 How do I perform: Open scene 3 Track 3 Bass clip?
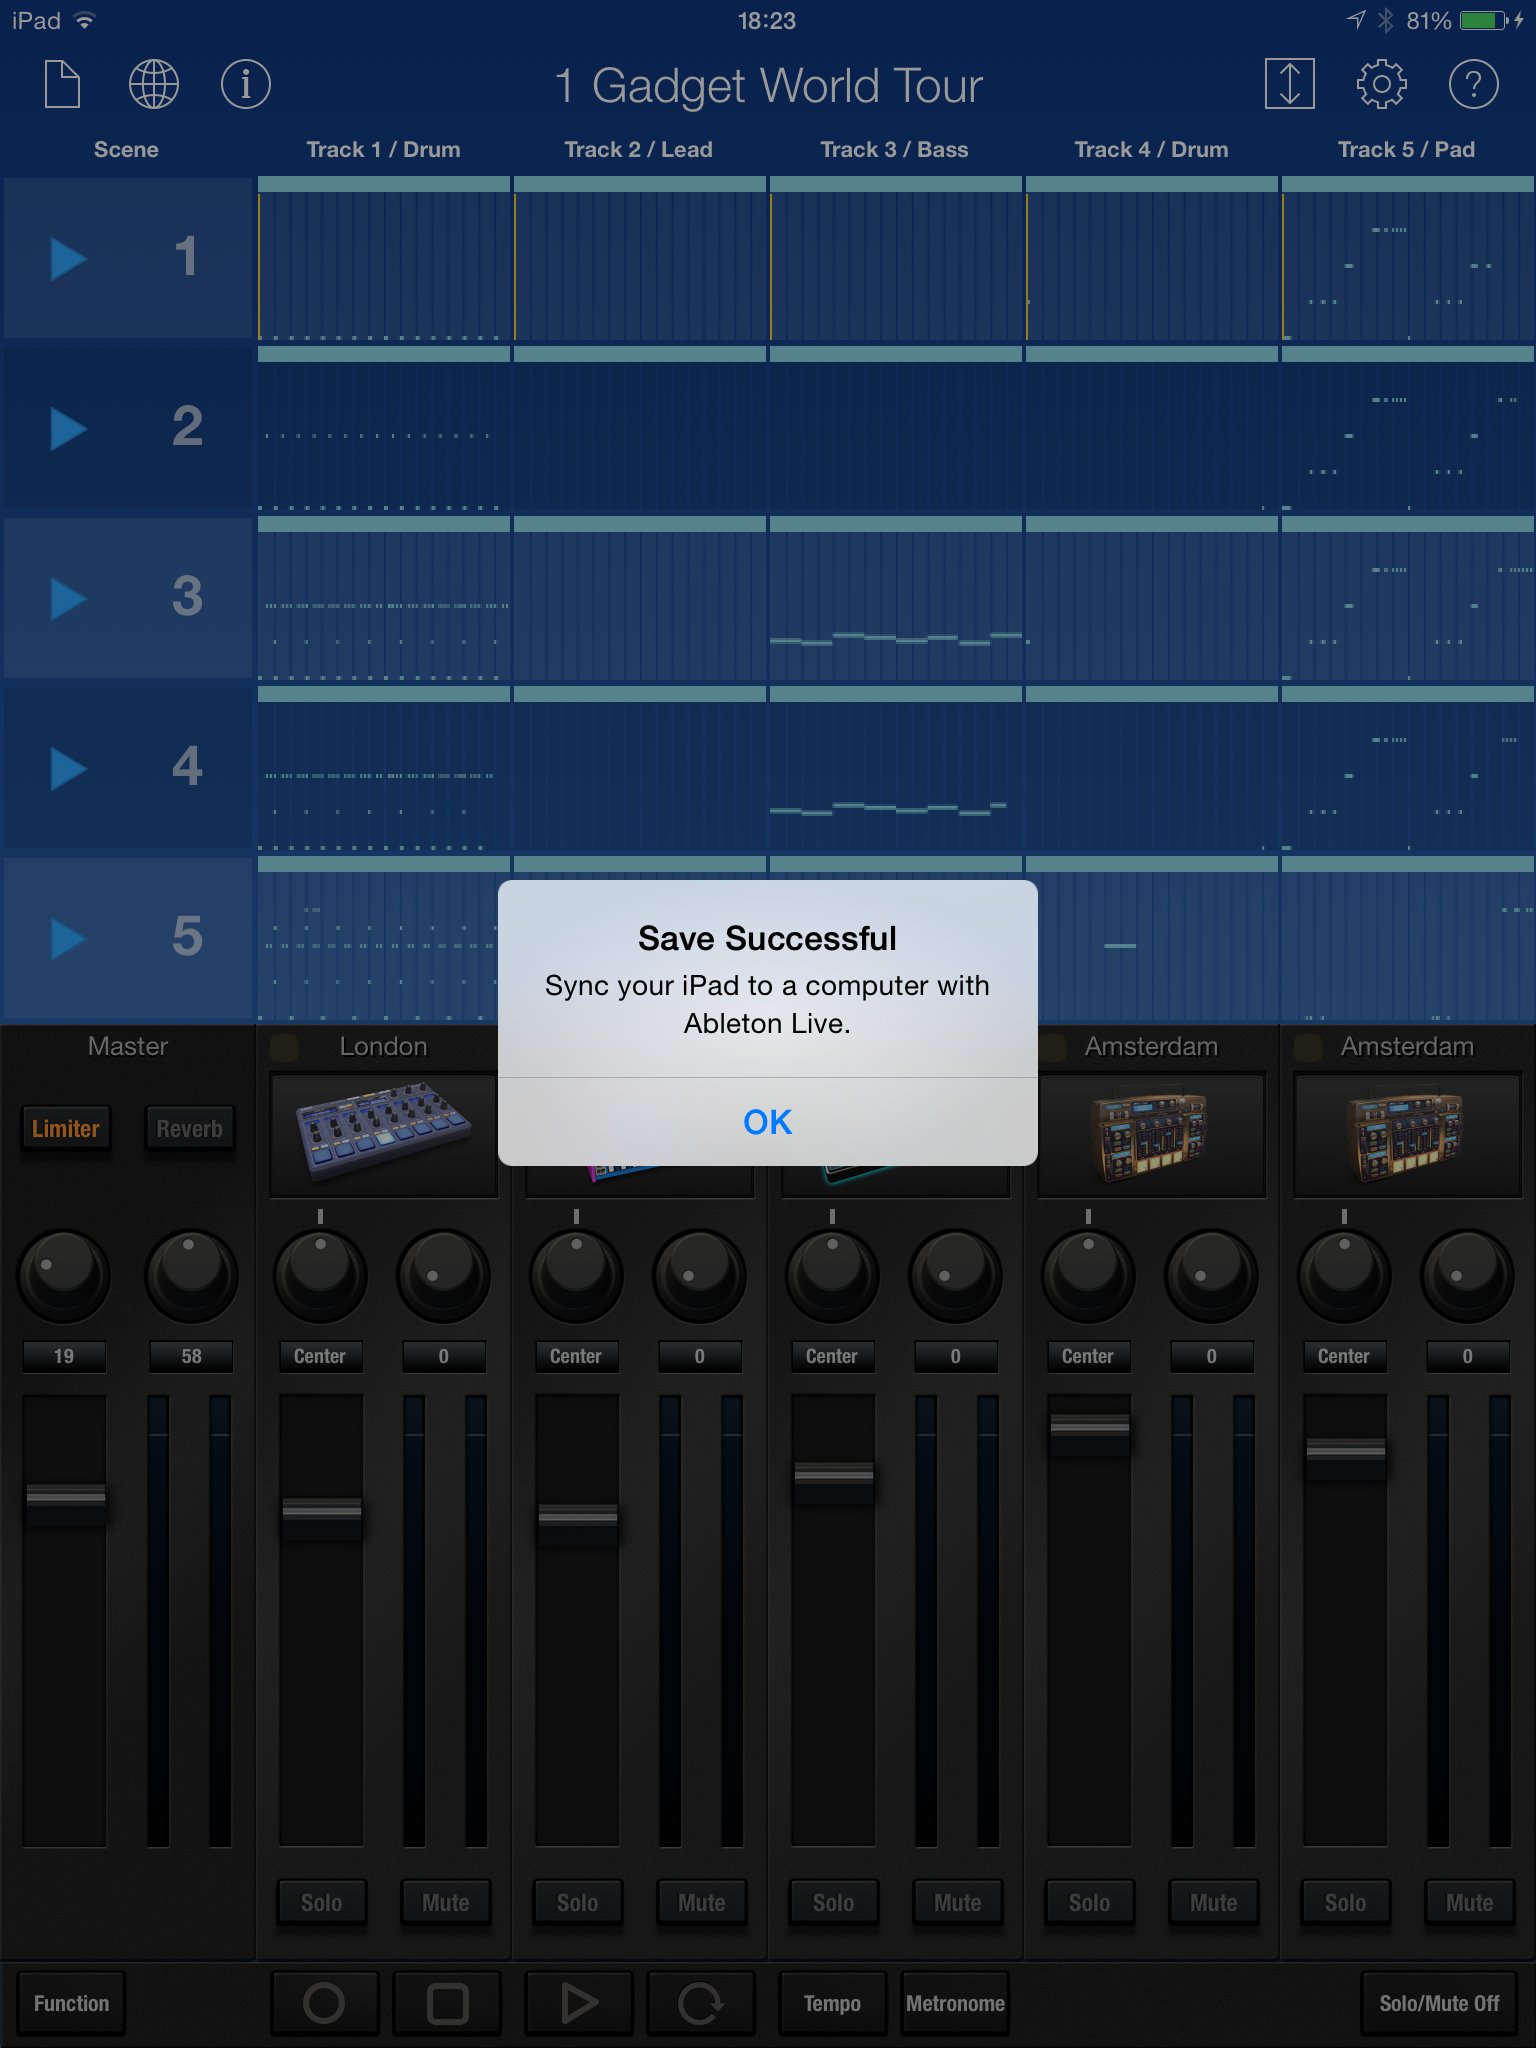point(896,599)
